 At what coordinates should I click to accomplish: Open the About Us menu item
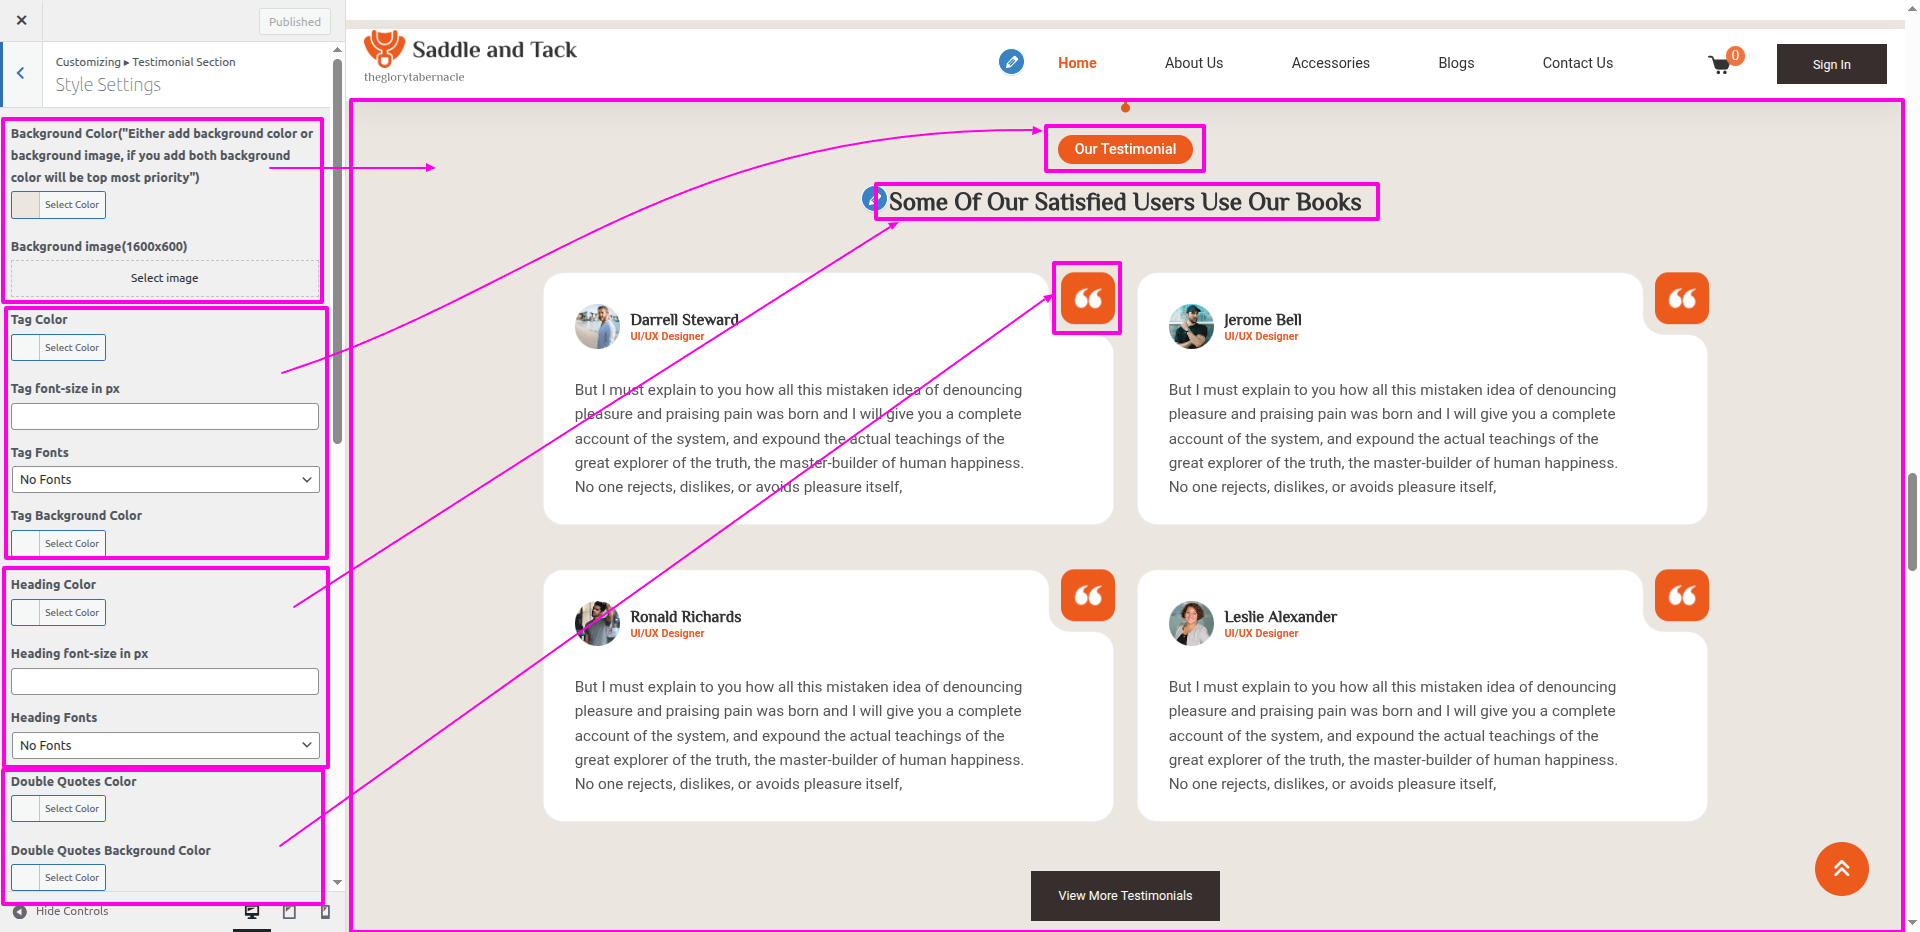pos(1193,63)
